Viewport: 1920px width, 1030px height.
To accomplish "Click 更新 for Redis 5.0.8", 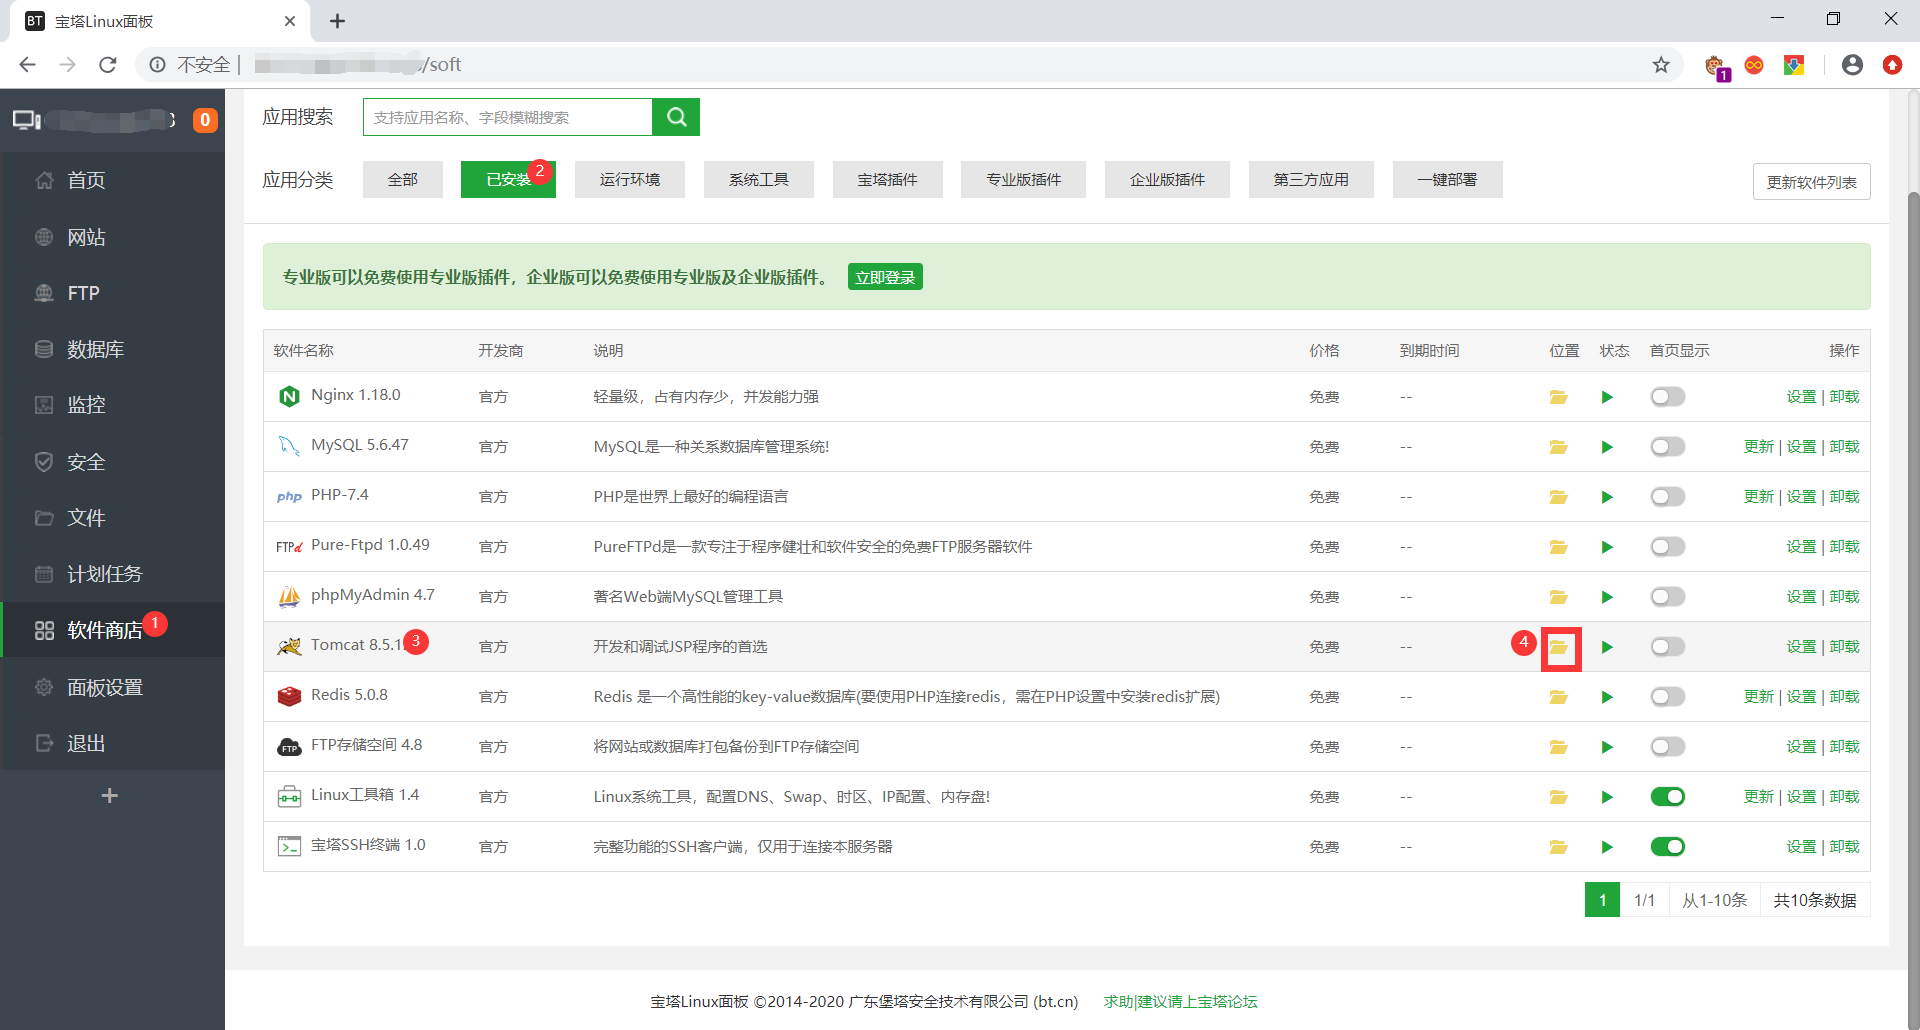I will pos(1758,697).
